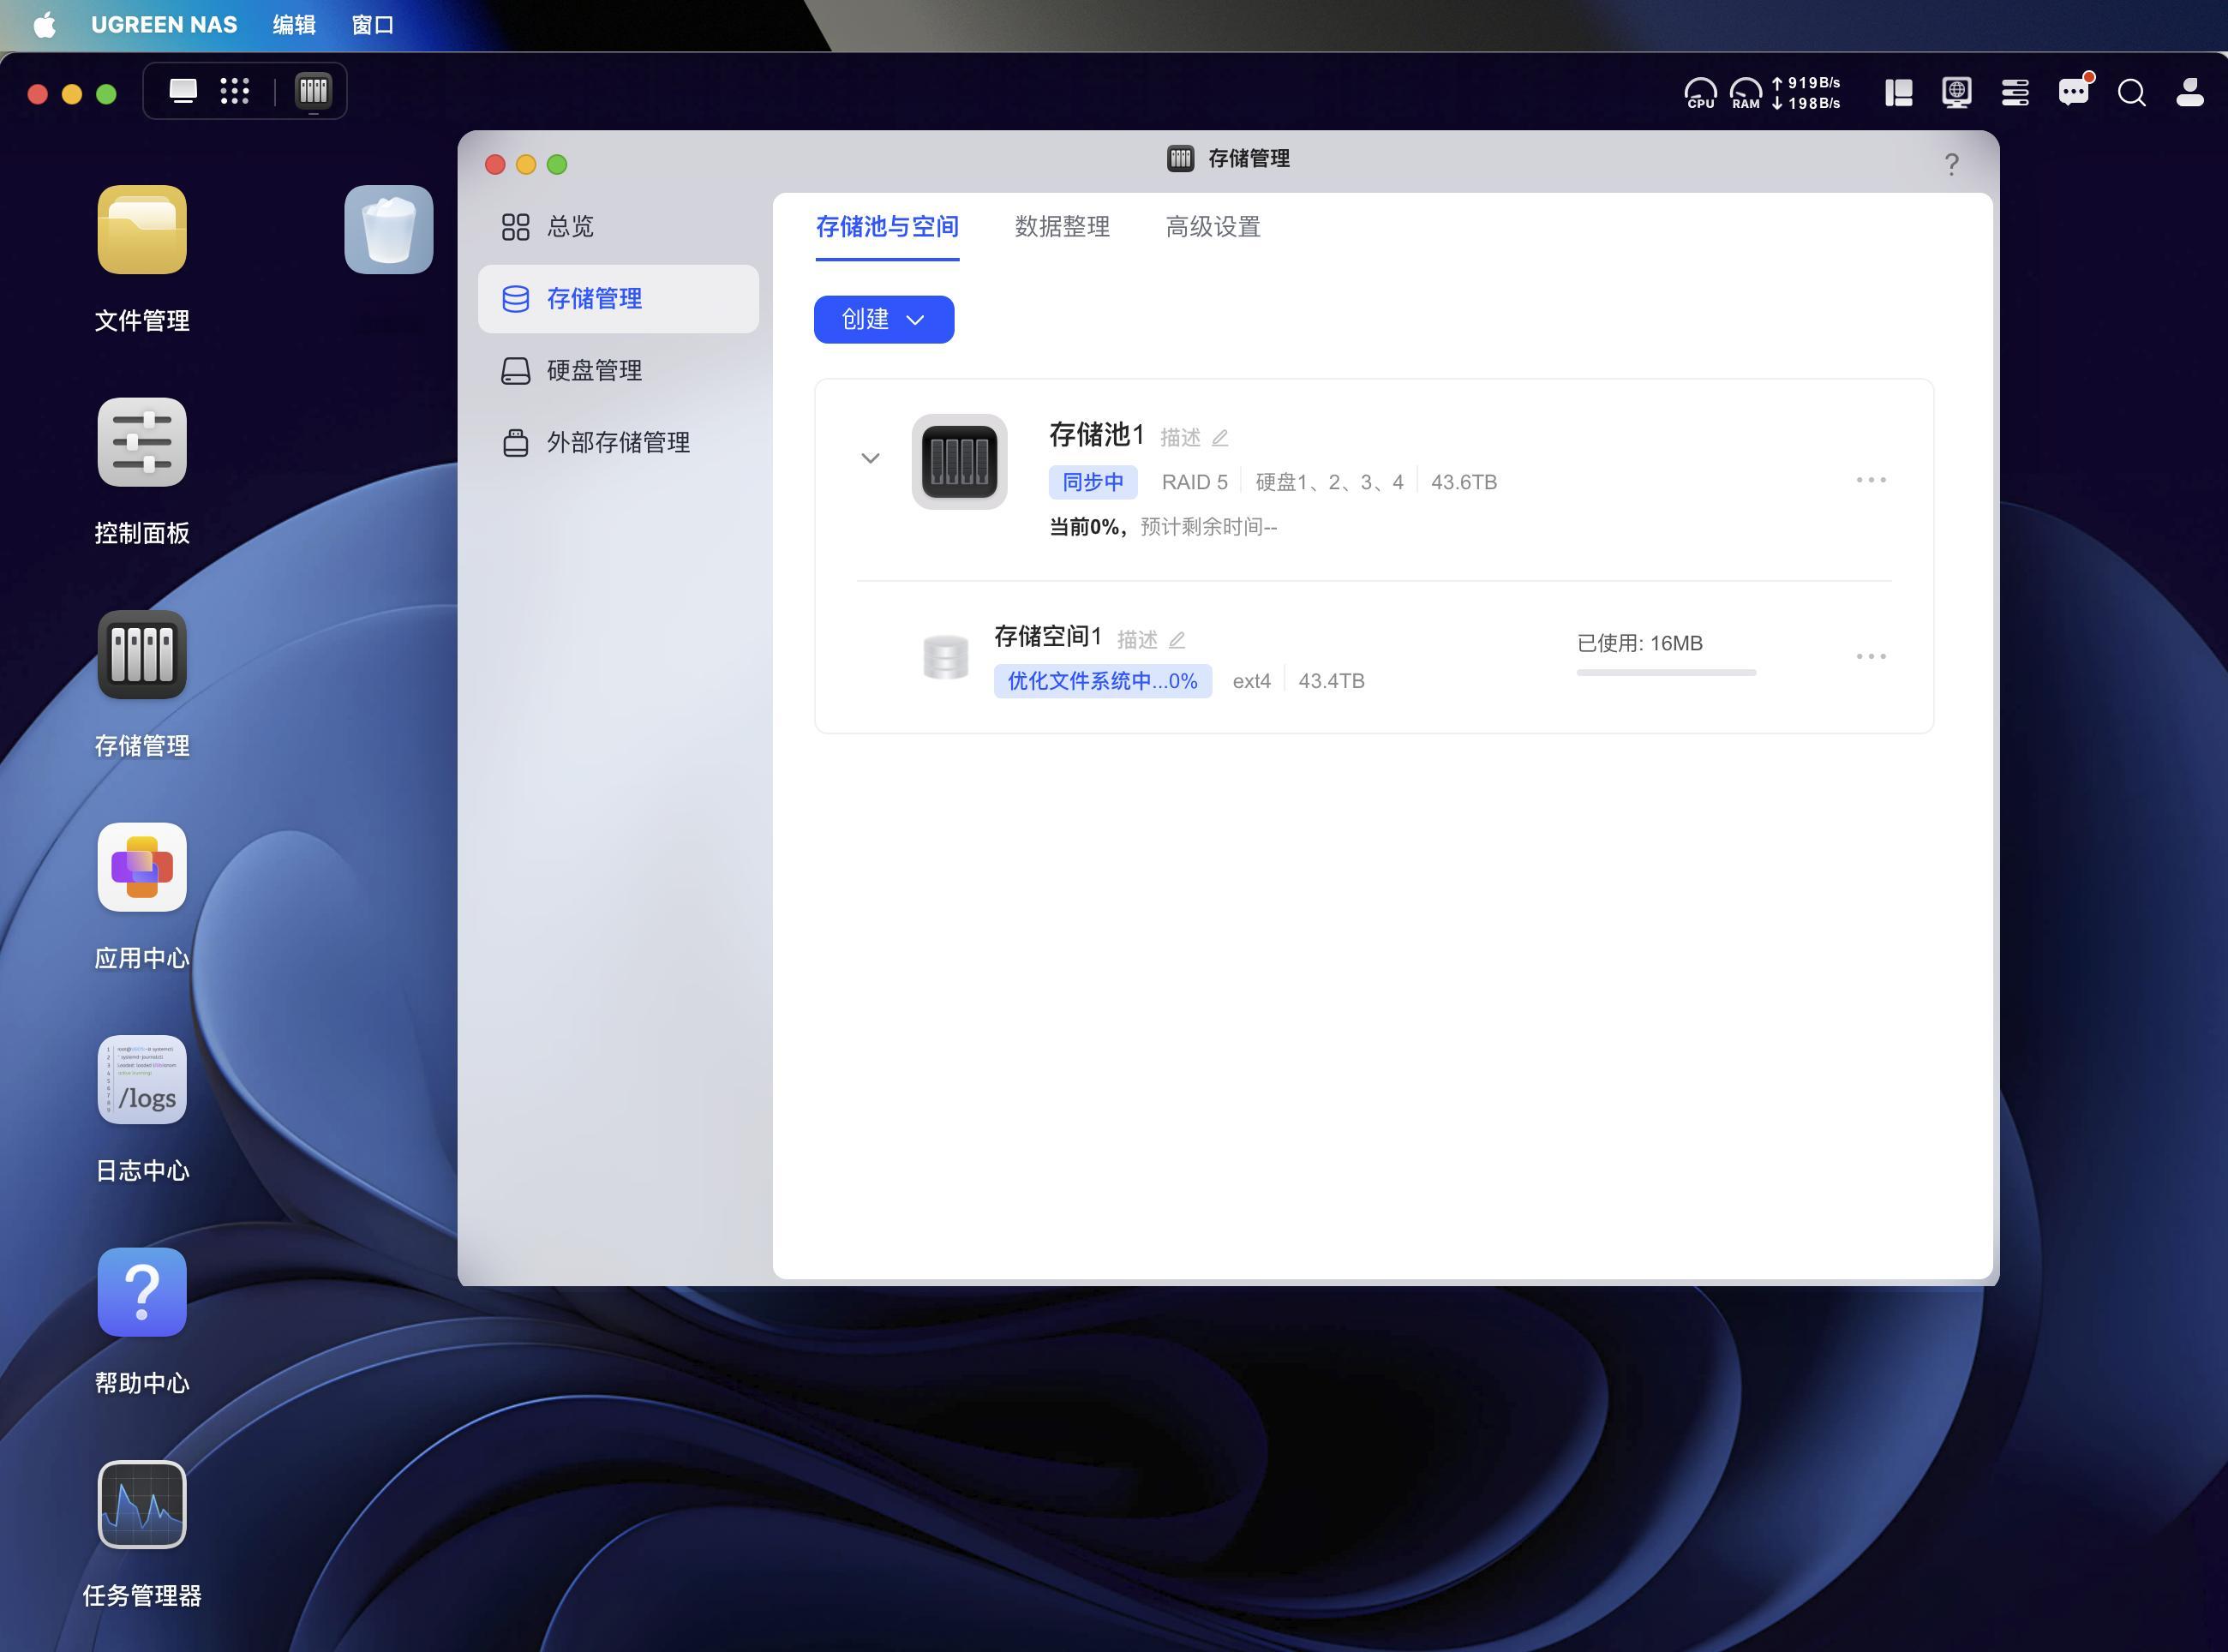
Task: Open 硬盘管理 in the sidebar
Action: [x=618, y=371]
